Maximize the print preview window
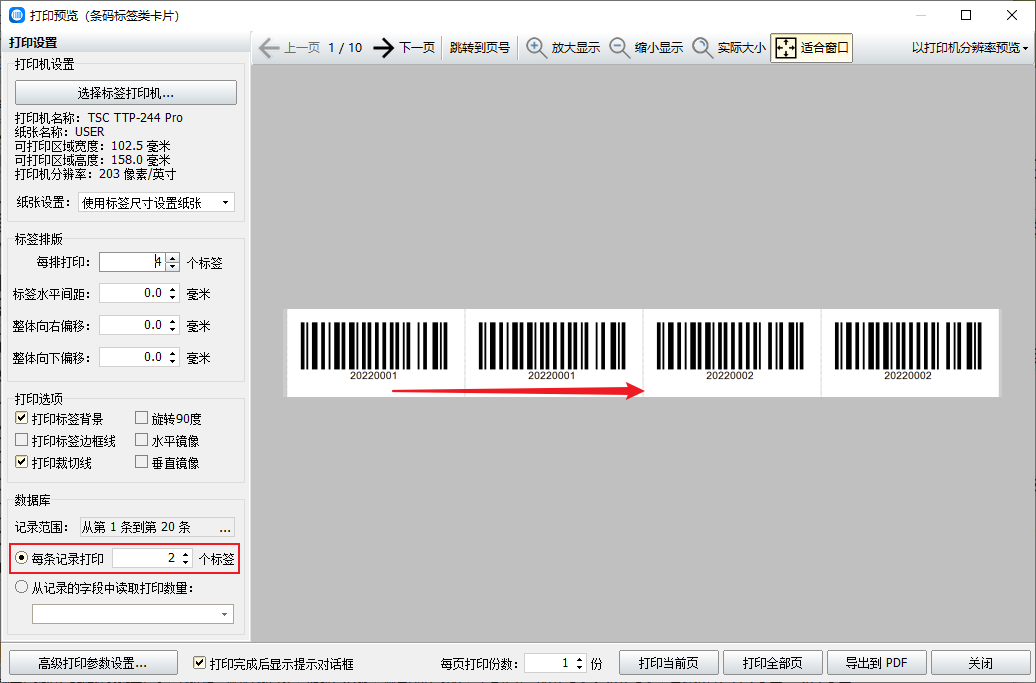Viewport: 1036px width, 683px height. click(966, 15)
